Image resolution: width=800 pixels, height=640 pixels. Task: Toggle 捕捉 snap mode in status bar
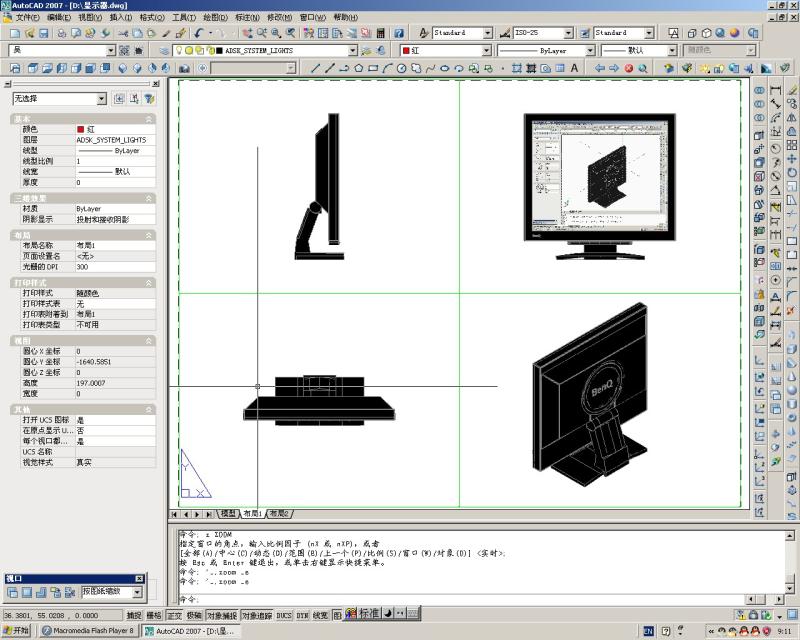pos(134,616)
